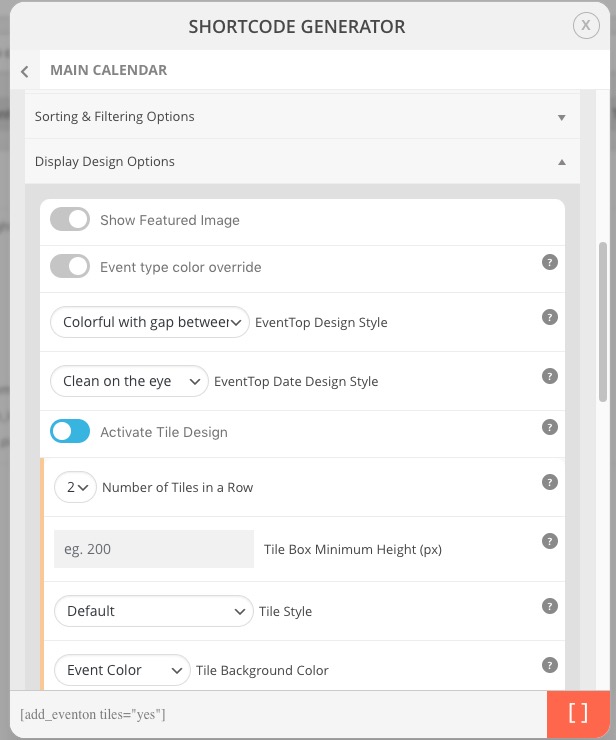The width and height of the screenshot is (616, 740).
Task: Click the Tile Box Minimum Height field
Action: pos(154,549)
